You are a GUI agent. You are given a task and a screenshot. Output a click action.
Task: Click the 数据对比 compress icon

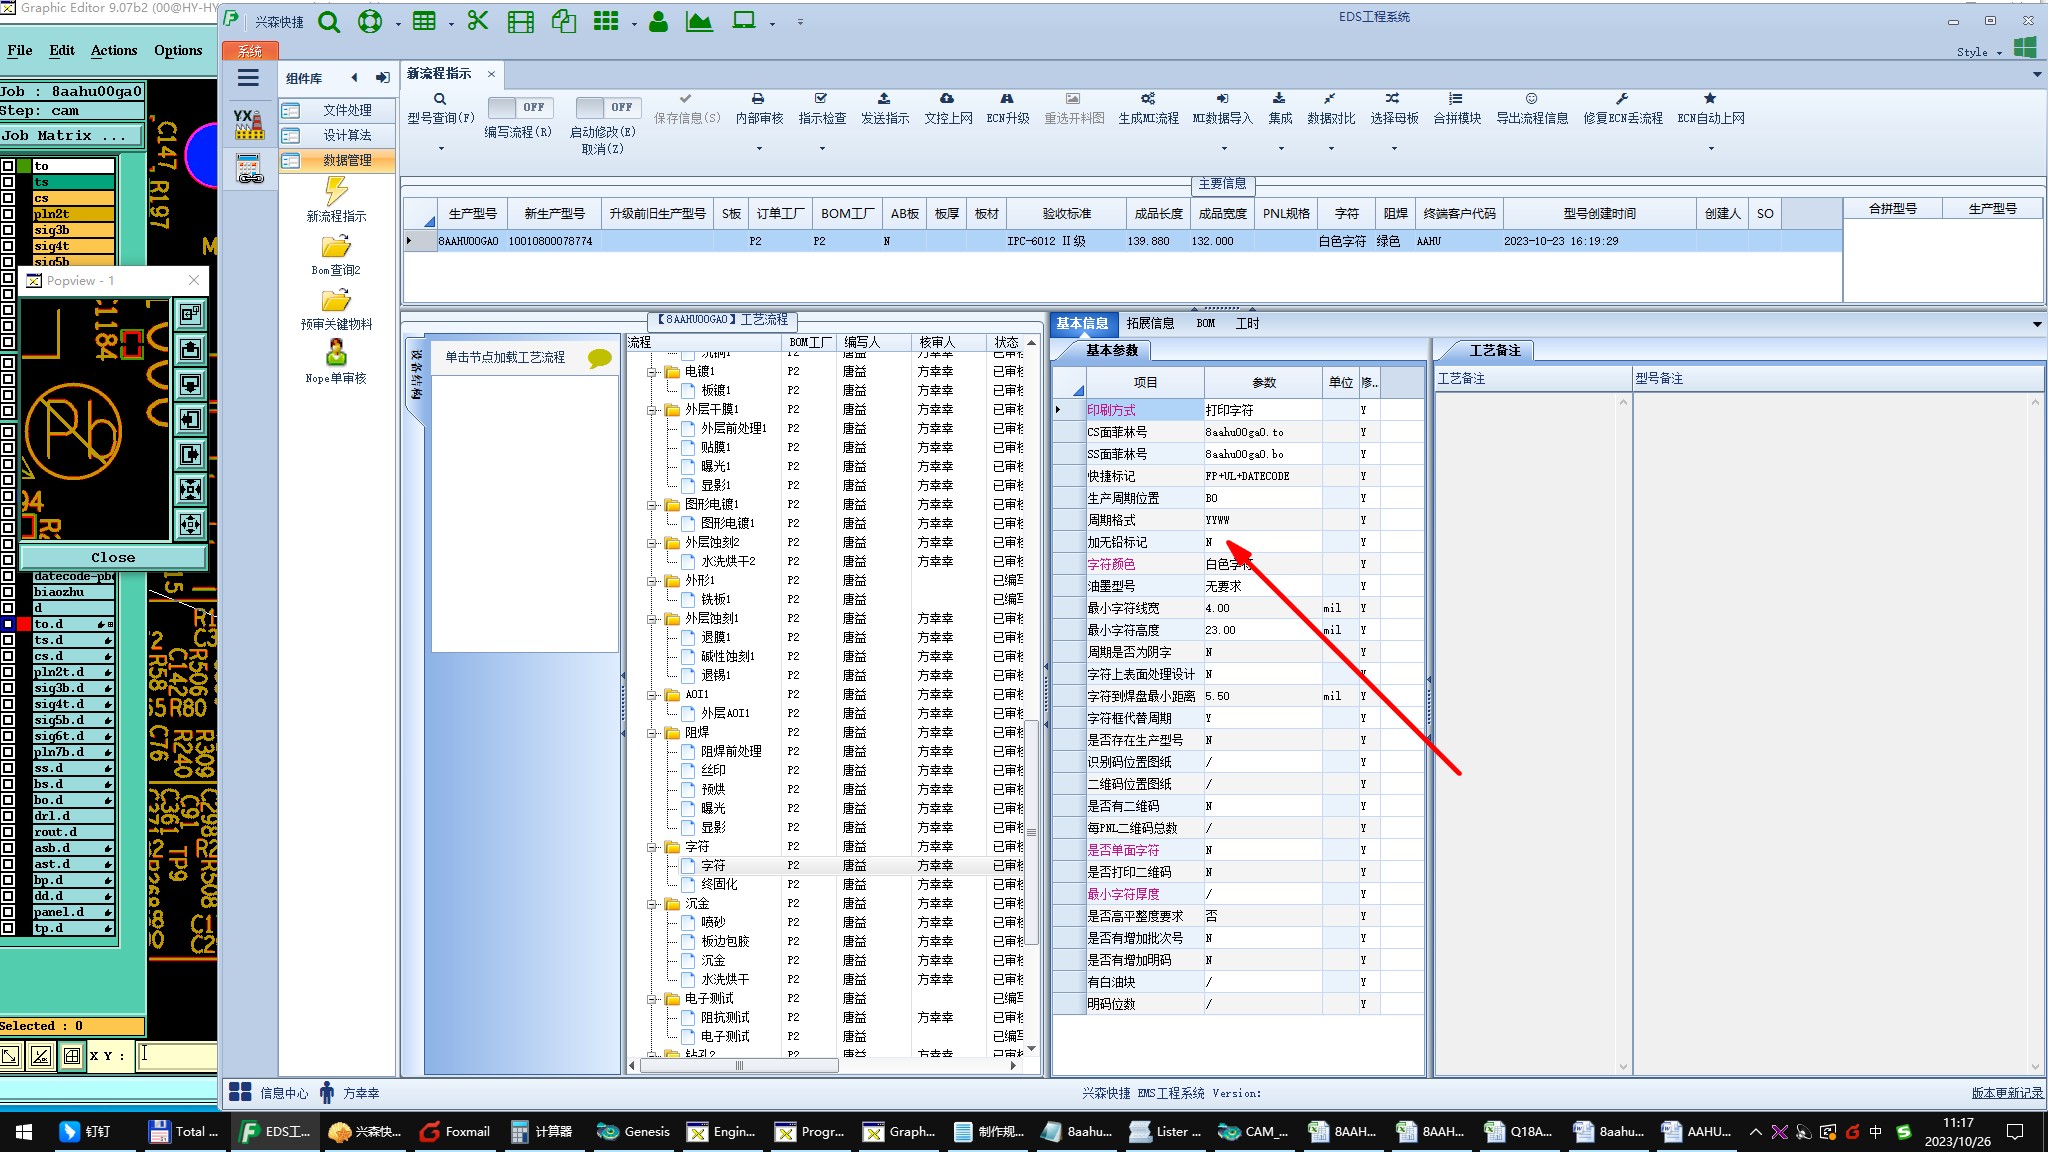point(1330,99)
